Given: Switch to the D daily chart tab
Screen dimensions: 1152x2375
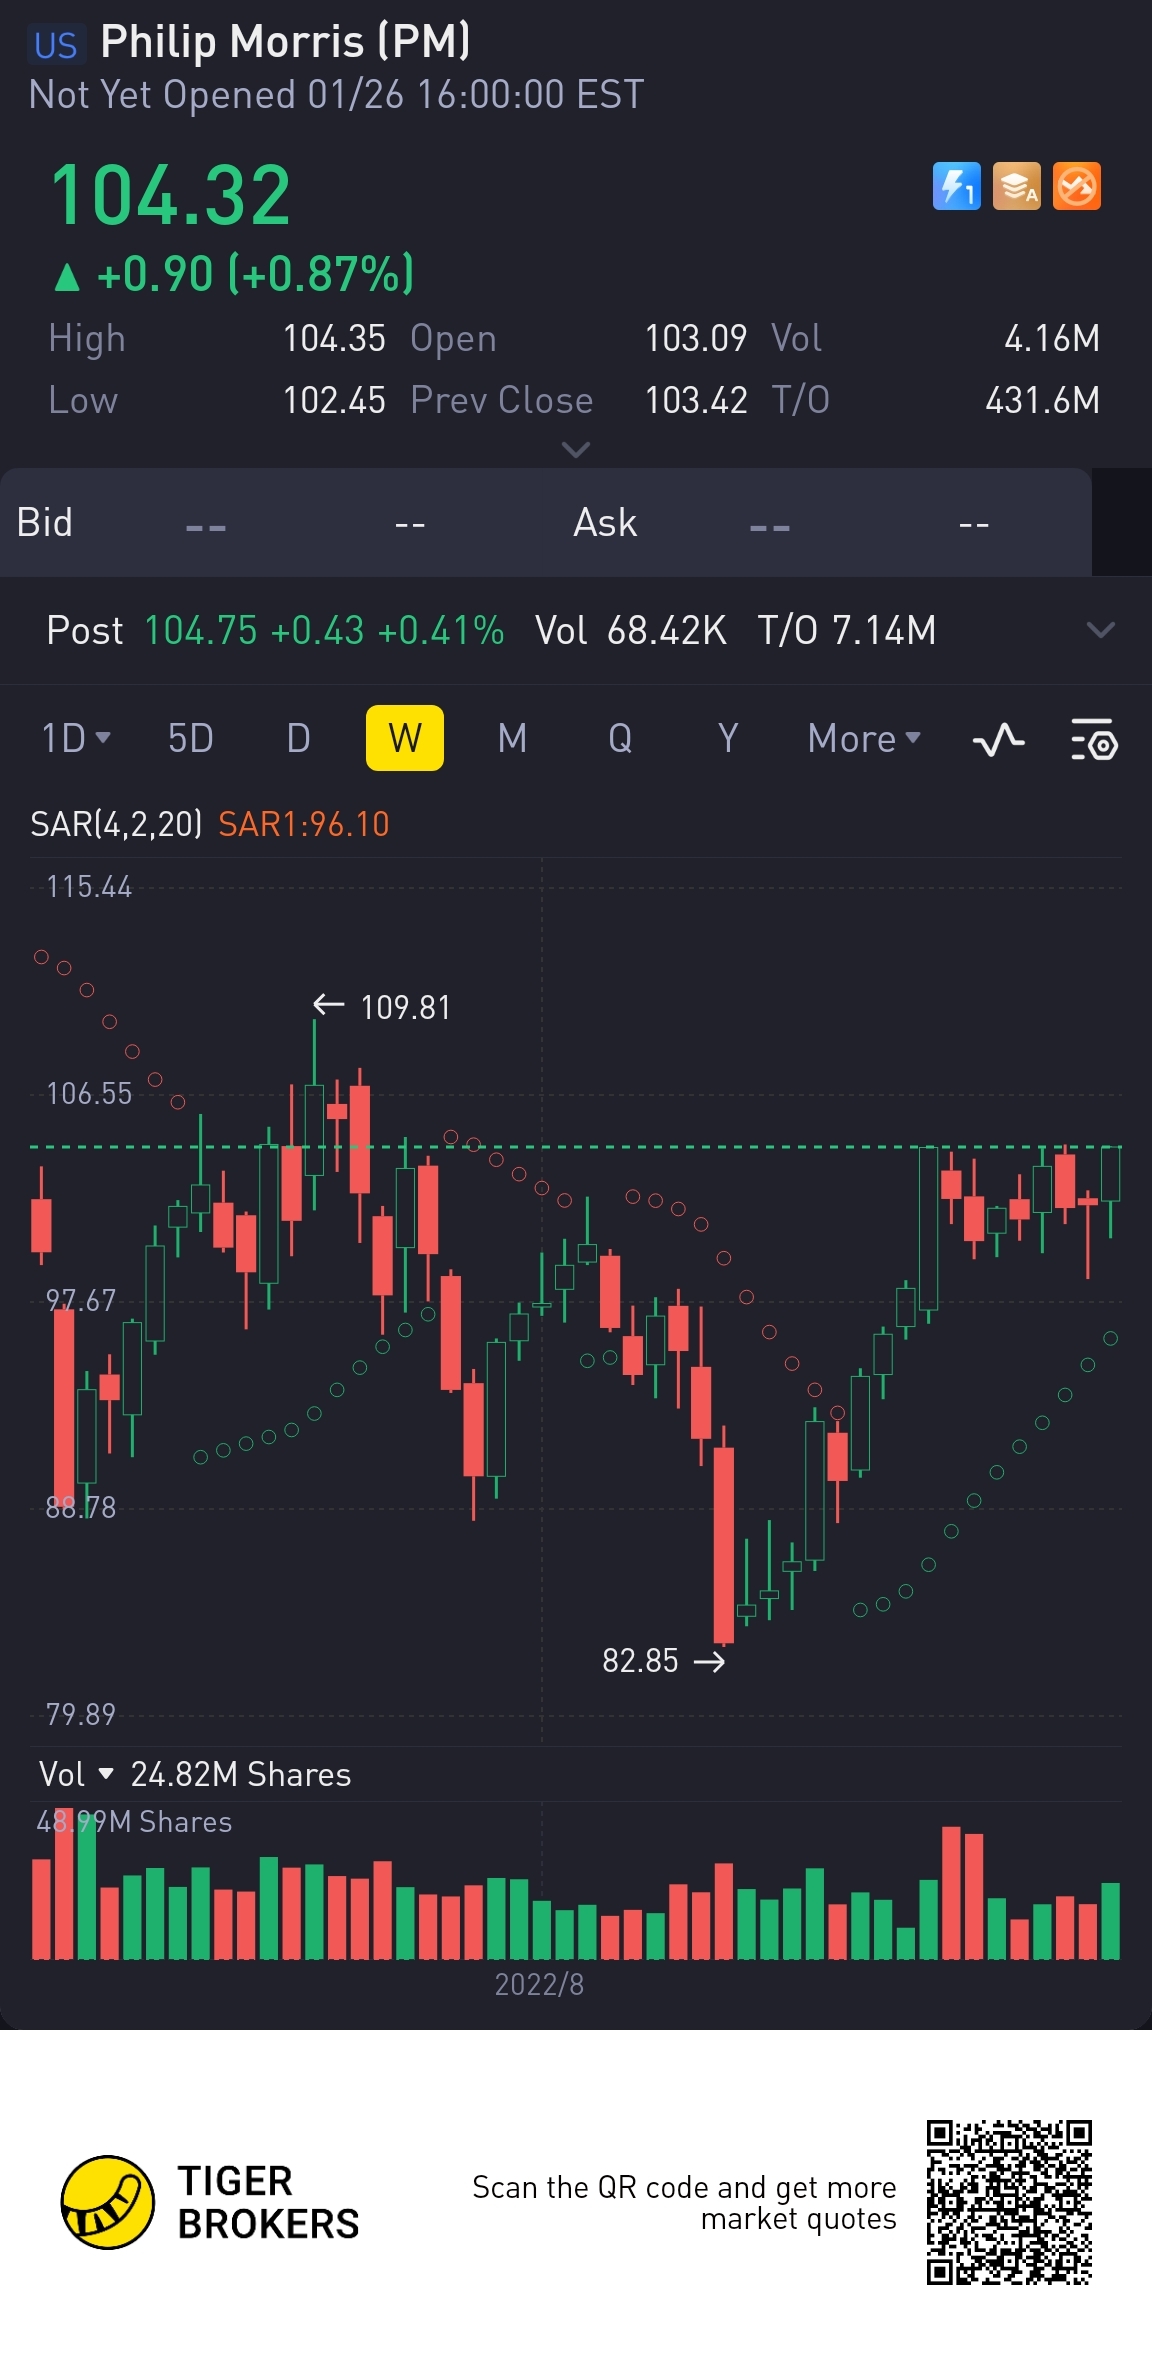Looking at the screenshot, I should (298, 739).
